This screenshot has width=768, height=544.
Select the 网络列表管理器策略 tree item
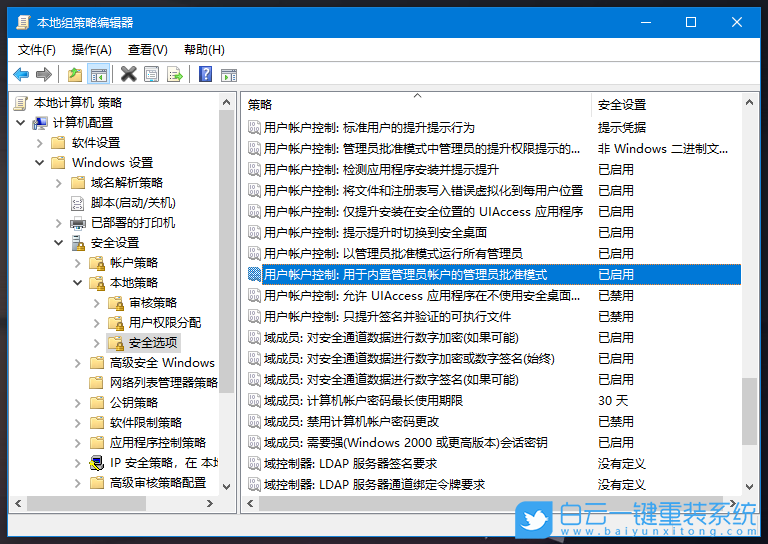[164, 383]
